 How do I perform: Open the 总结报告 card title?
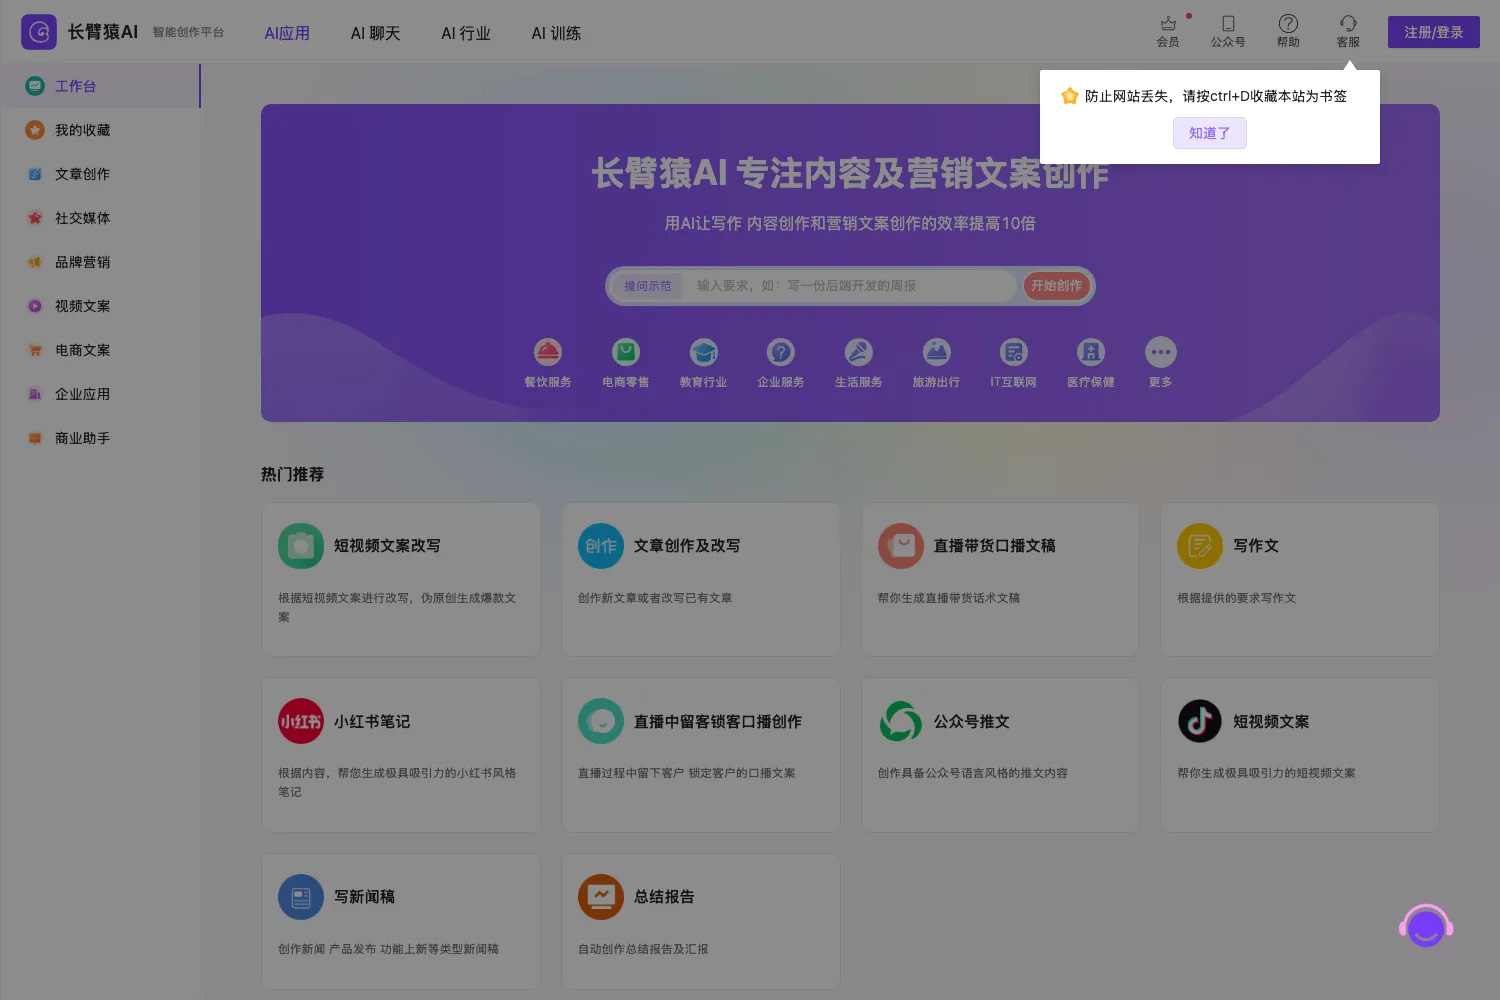(x=664, y=897)
